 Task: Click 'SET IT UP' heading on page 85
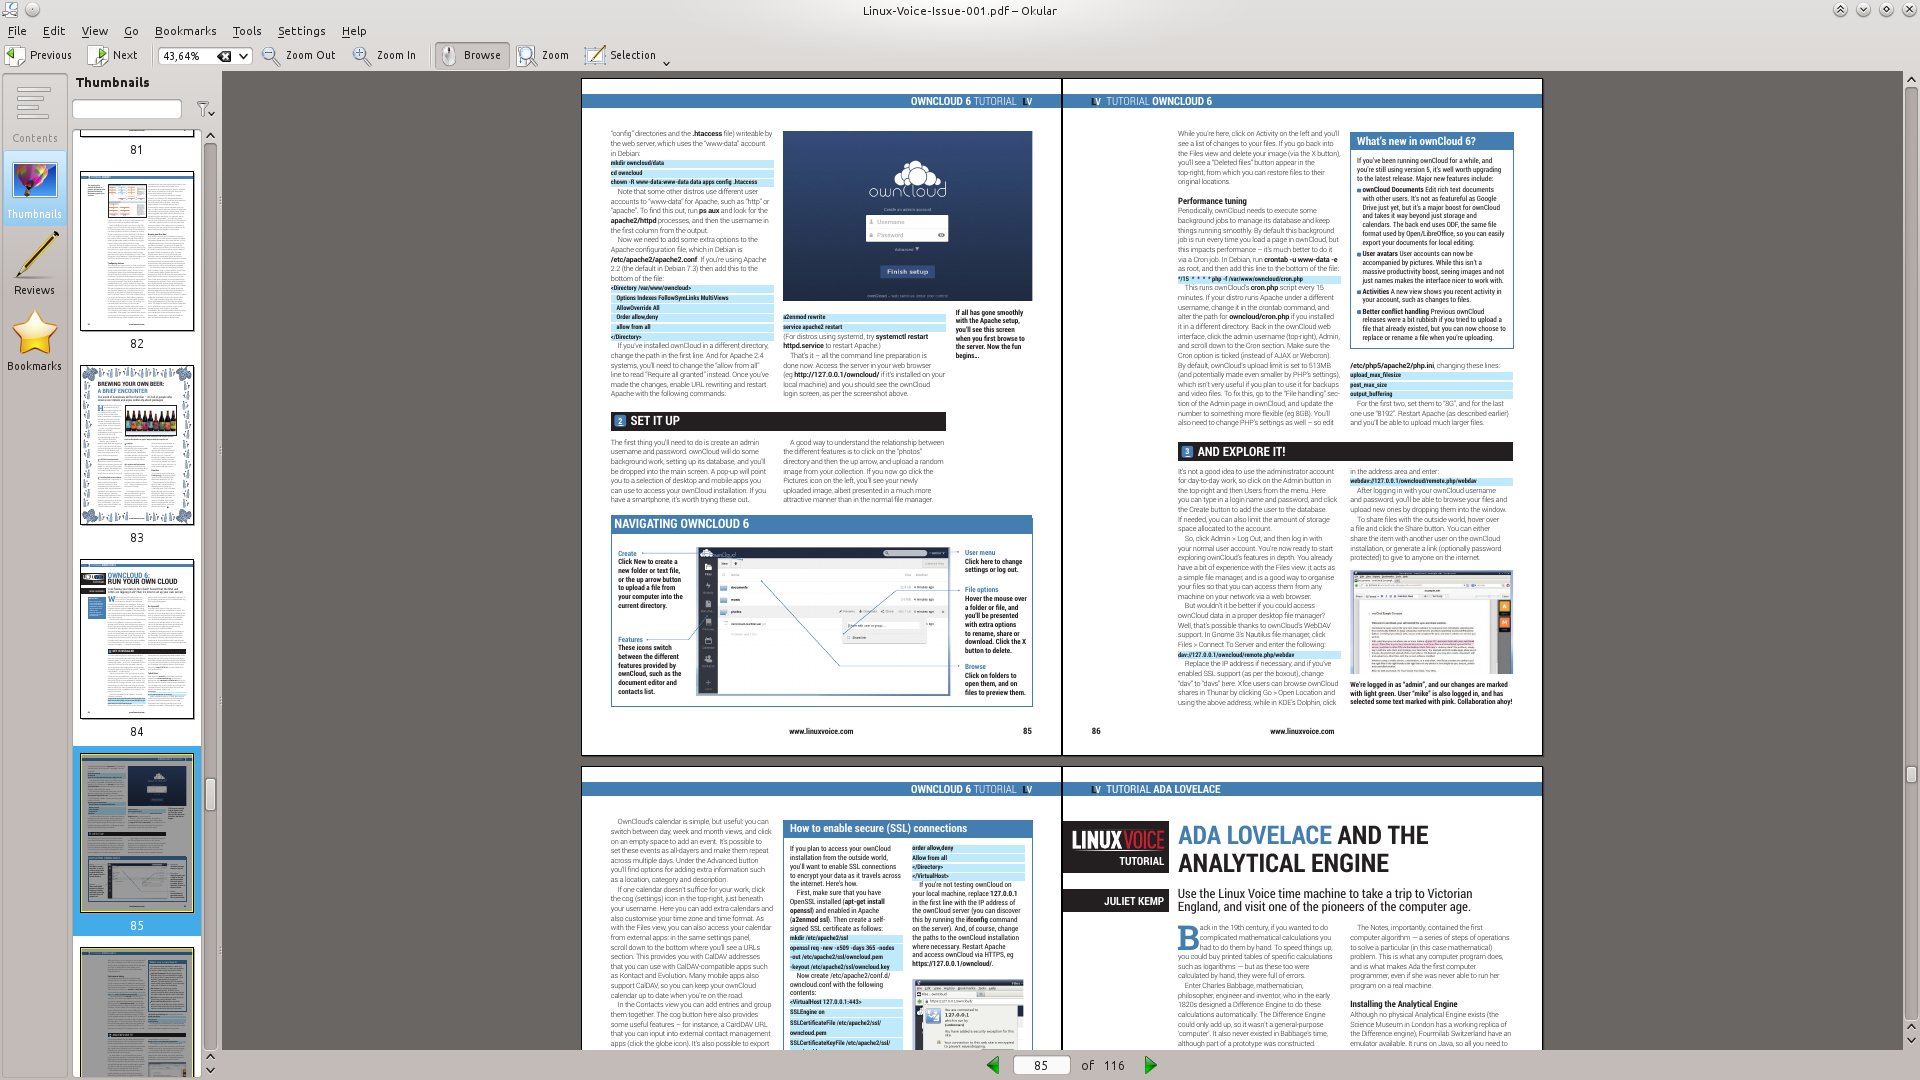(x=655, y=421)
